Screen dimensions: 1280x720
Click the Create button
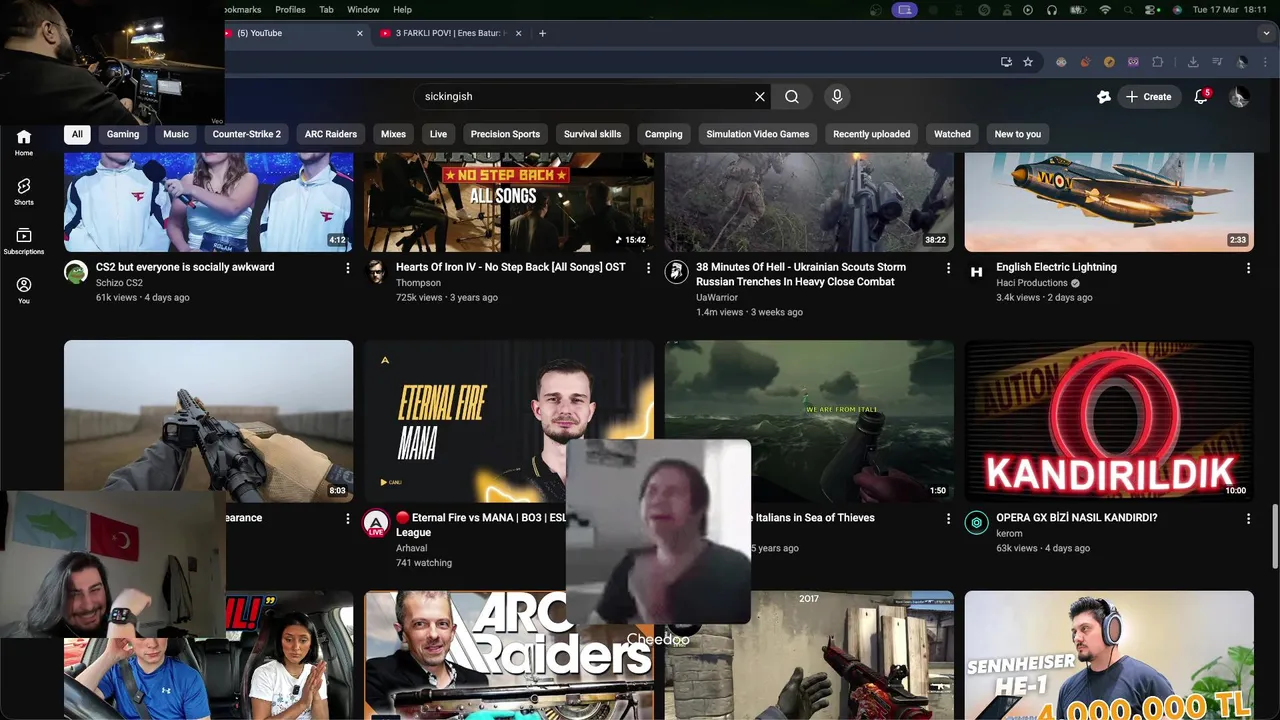pyautogui.click(x=1148, y=97)
